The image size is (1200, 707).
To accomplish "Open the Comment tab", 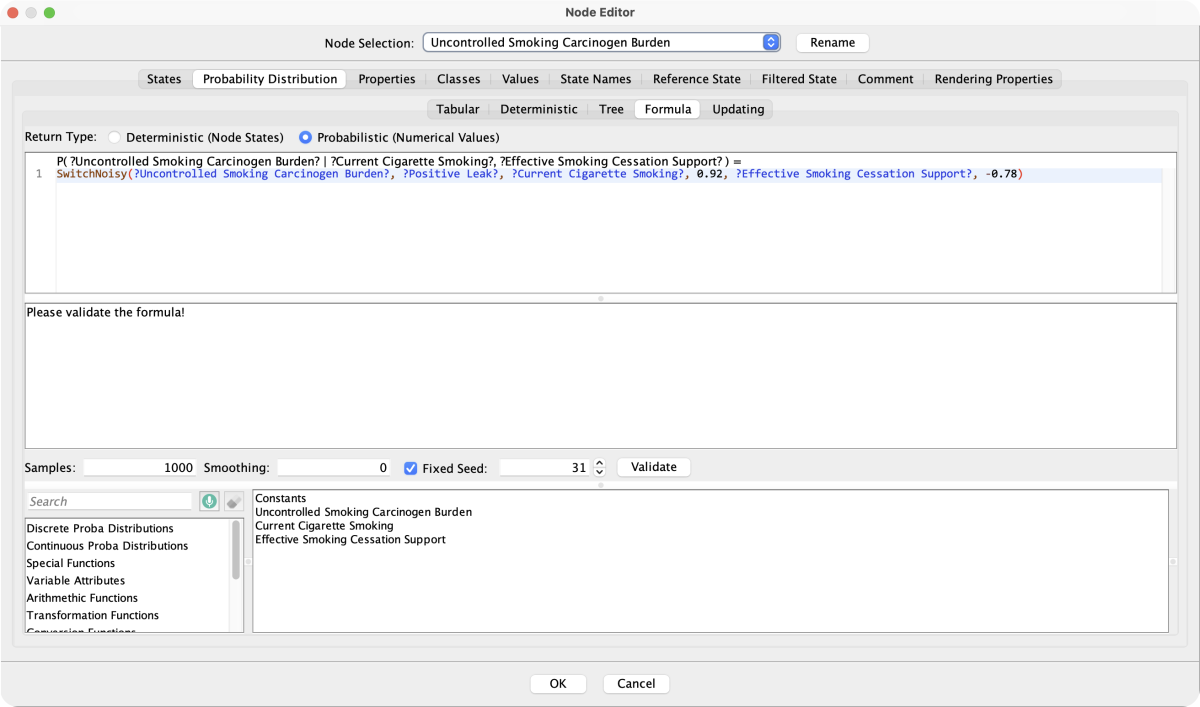I will (885, 79).
